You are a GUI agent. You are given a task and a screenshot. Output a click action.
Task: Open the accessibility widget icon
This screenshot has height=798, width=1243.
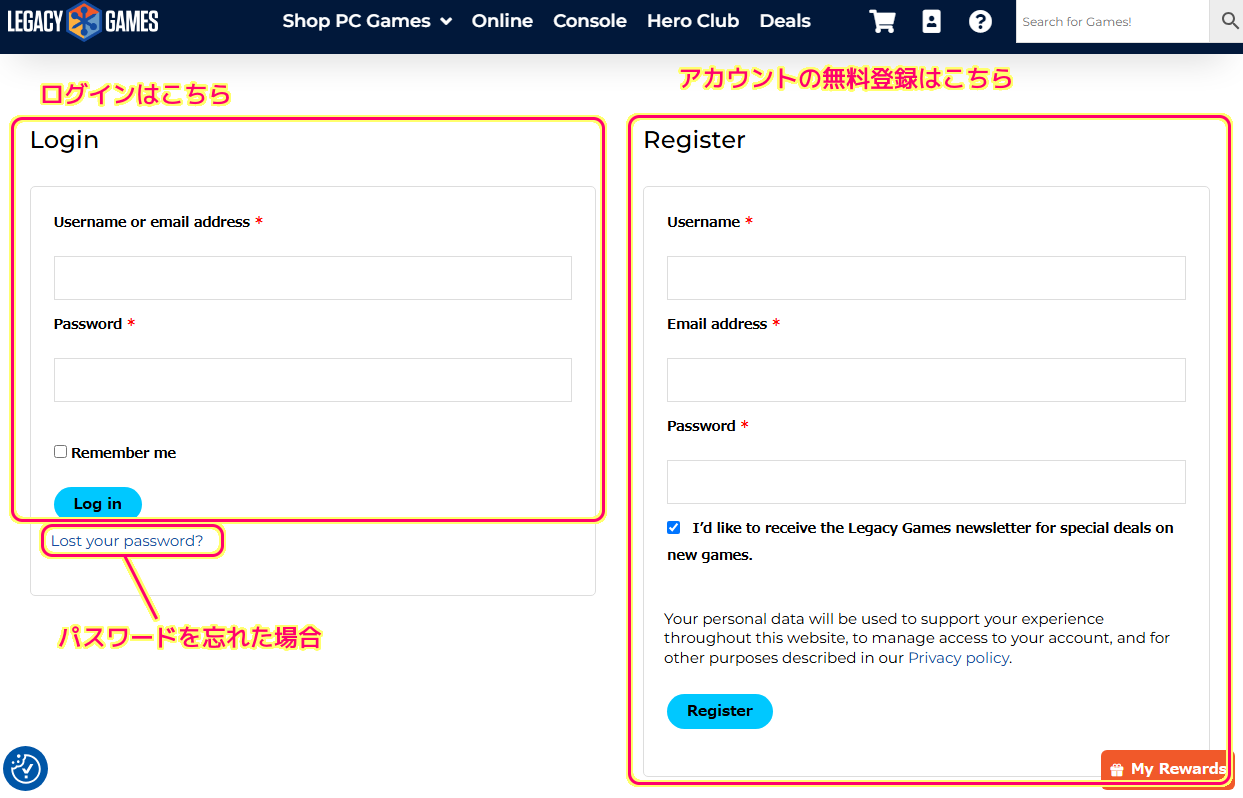pos(25,768)
